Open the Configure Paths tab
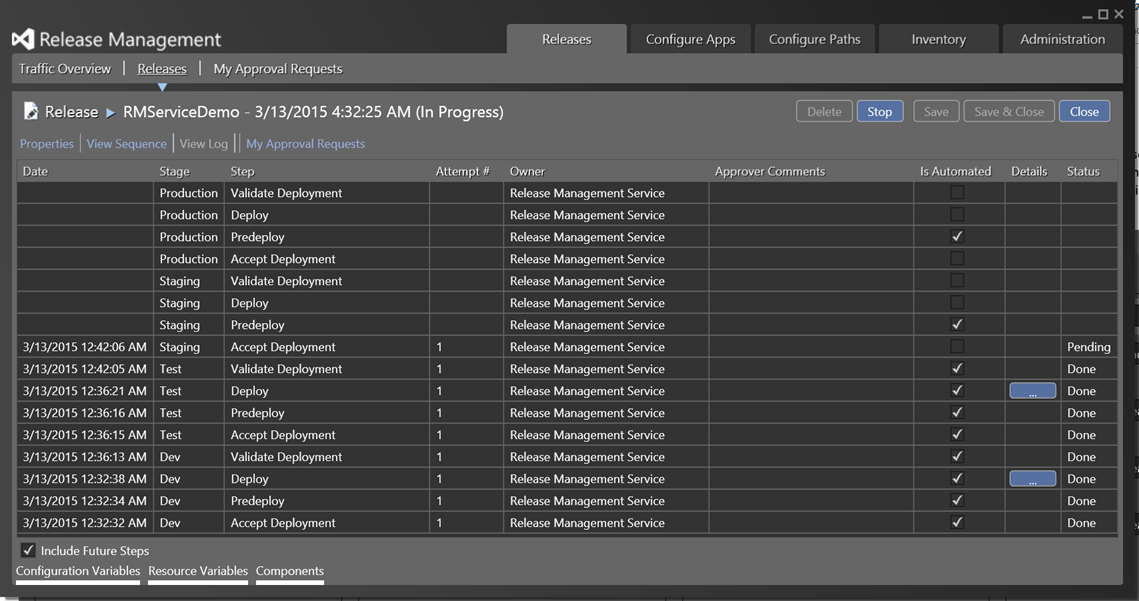The image size is (1139, 601). tap(814, 39)
